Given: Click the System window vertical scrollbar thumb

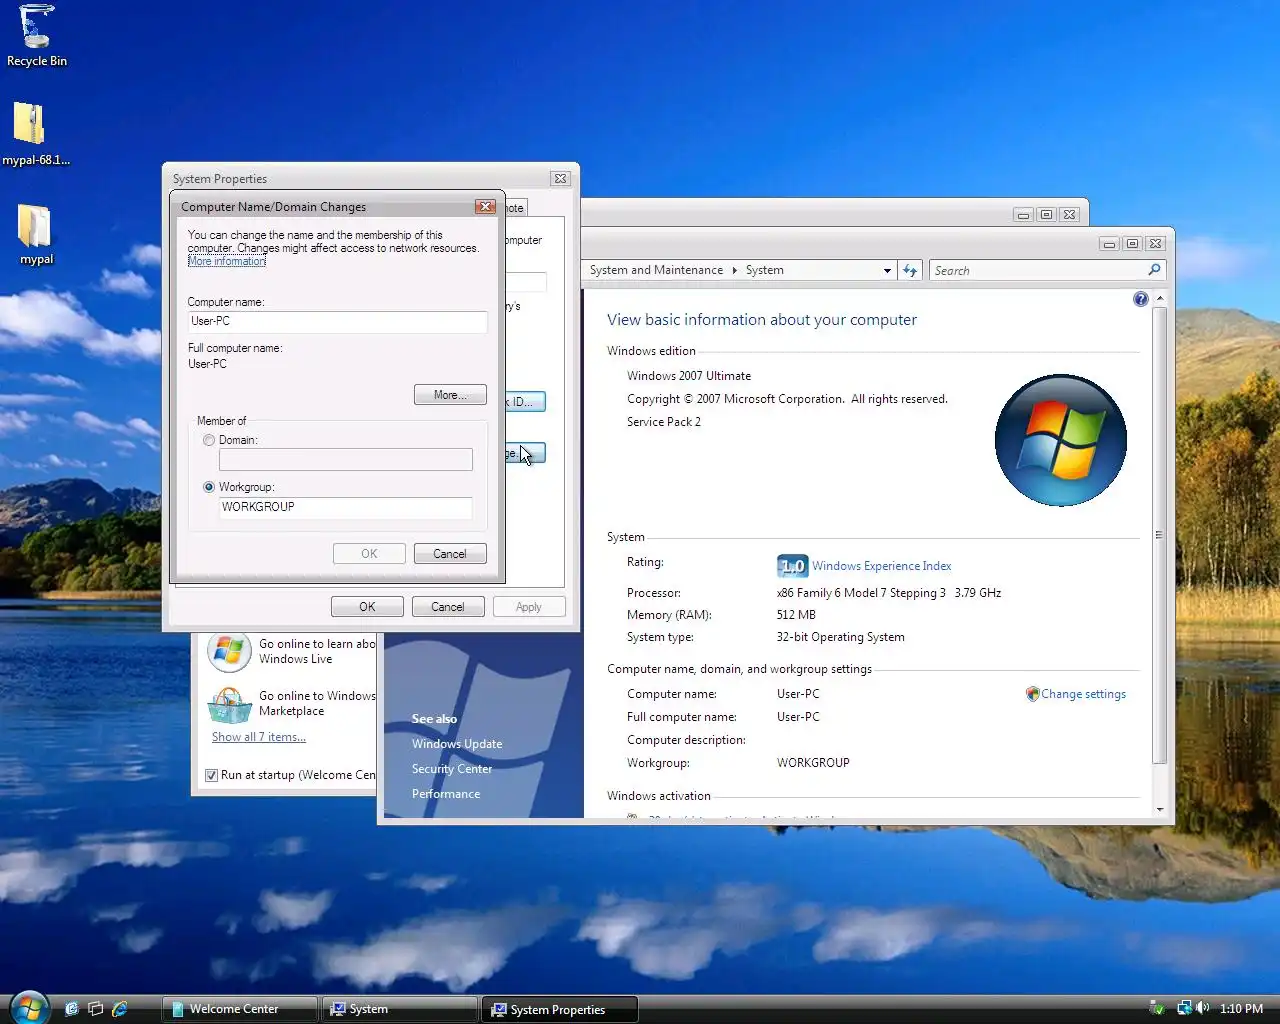Looking at the screenshot, I should [x=1160, y=535].
